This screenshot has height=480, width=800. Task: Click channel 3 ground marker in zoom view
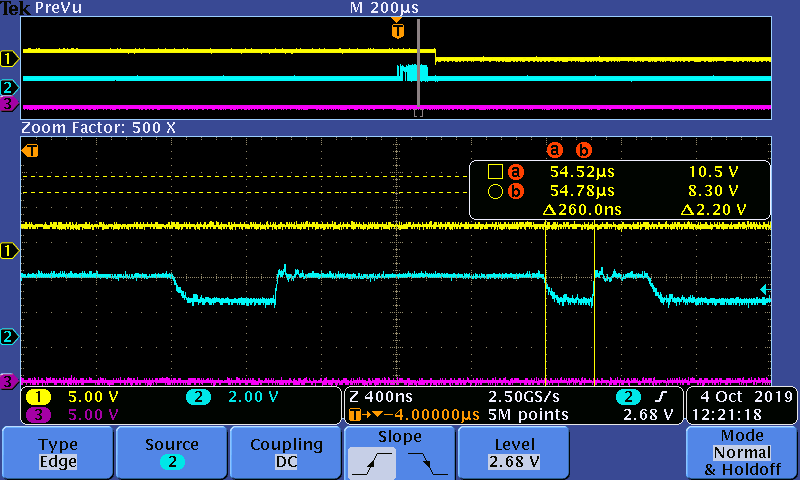pos(9,381)
